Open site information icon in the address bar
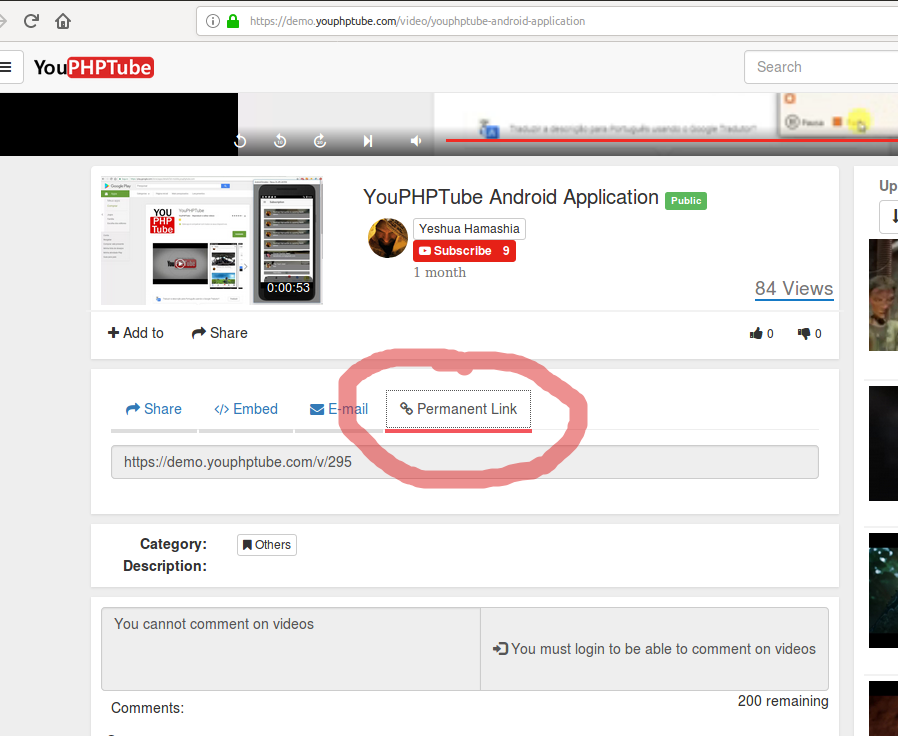Screen dimensions: 898x736 coord(212,21)
